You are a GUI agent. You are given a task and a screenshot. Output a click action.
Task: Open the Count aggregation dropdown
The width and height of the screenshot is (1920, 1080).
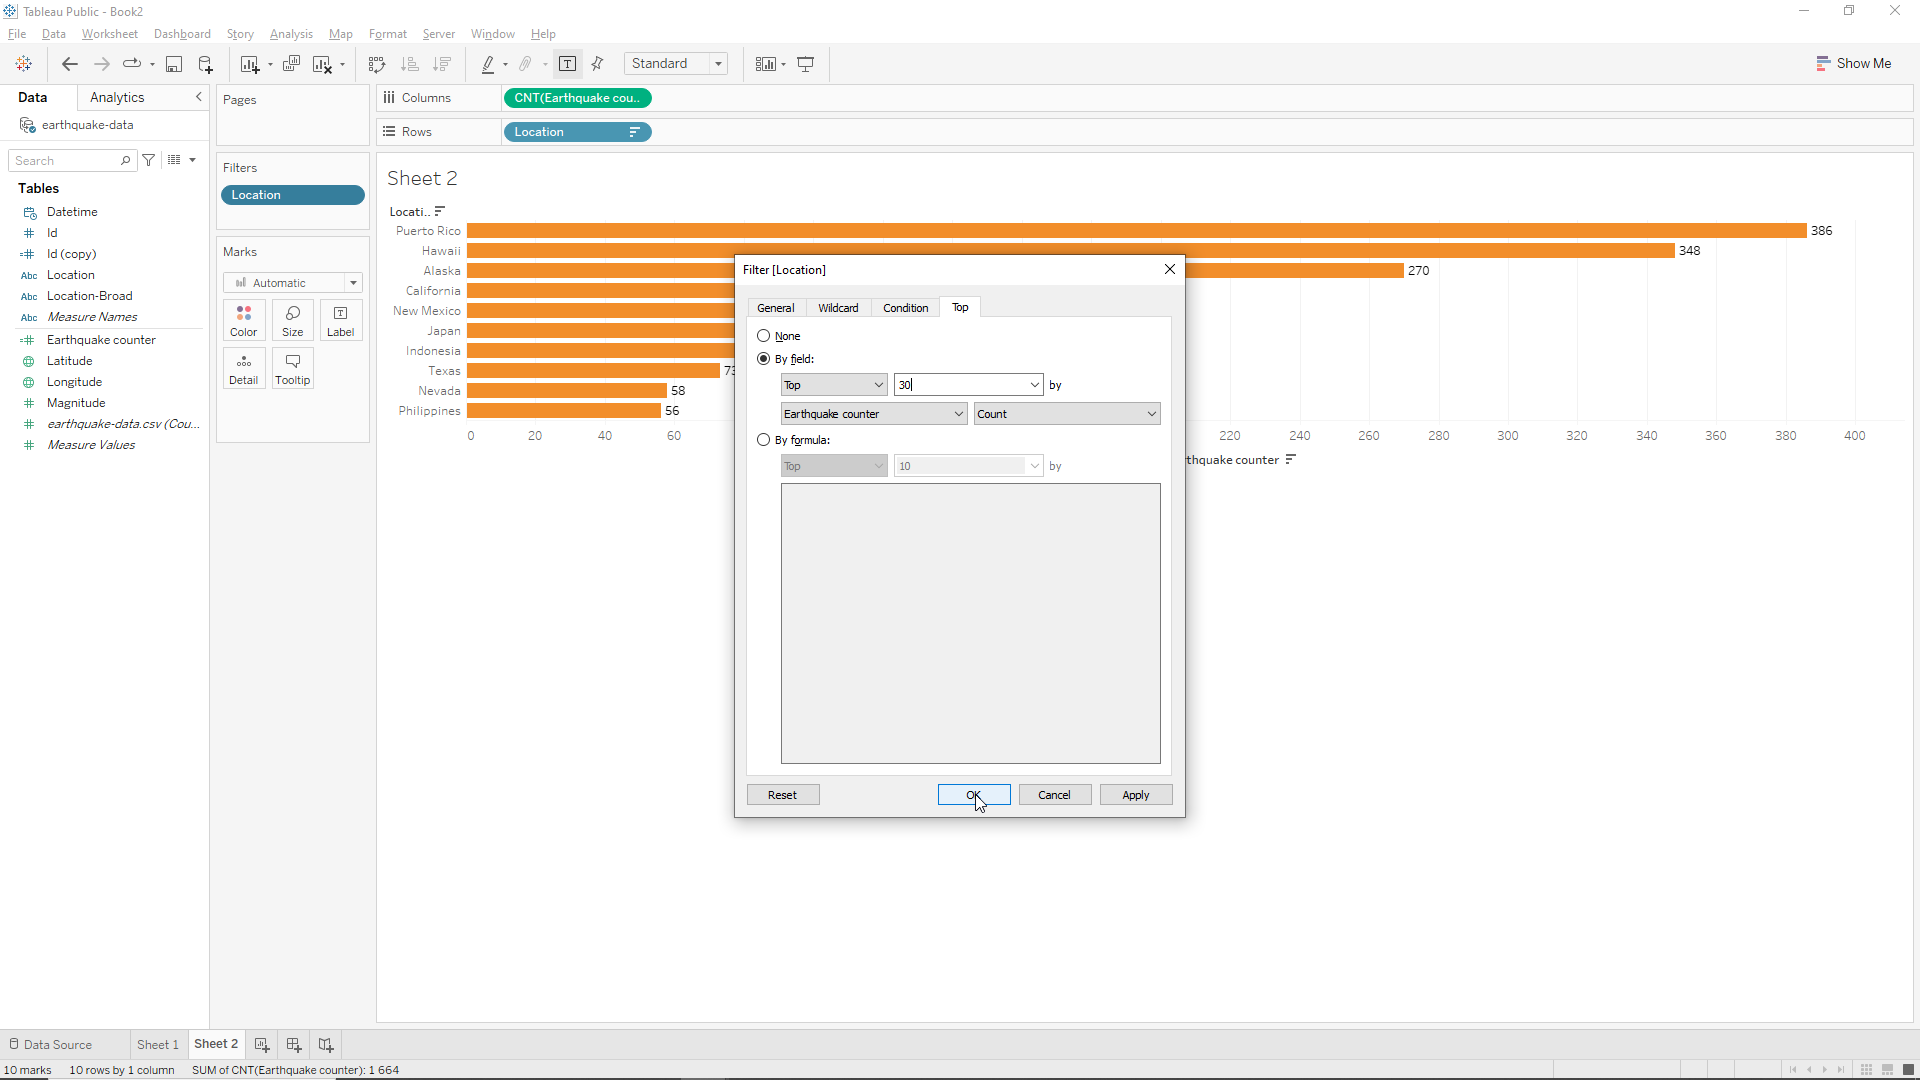point(1066,414)
